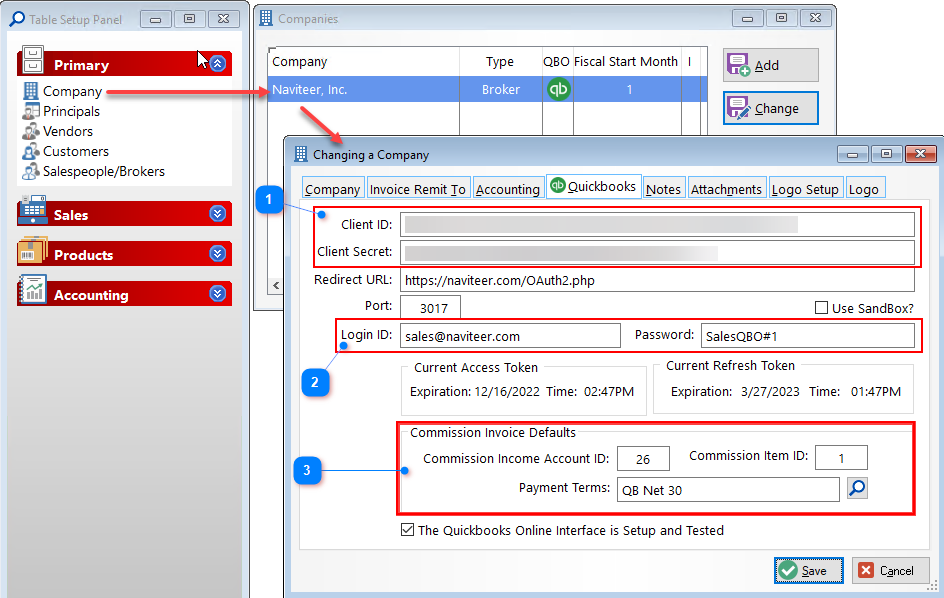Image resolution: width=944 pixels, height=598 pixels.
Task: Click the Fiscal Start Month column header
Action: [x=626, y=61]
